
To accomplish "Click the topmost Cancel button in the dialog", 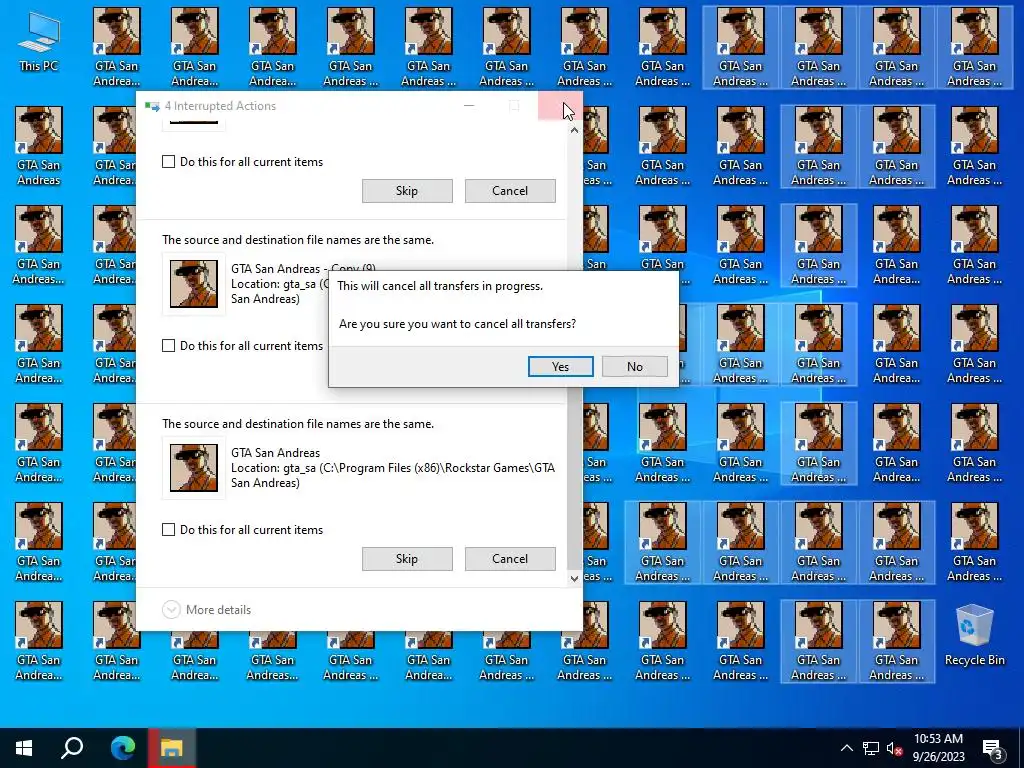I will [x=510, y=191].
